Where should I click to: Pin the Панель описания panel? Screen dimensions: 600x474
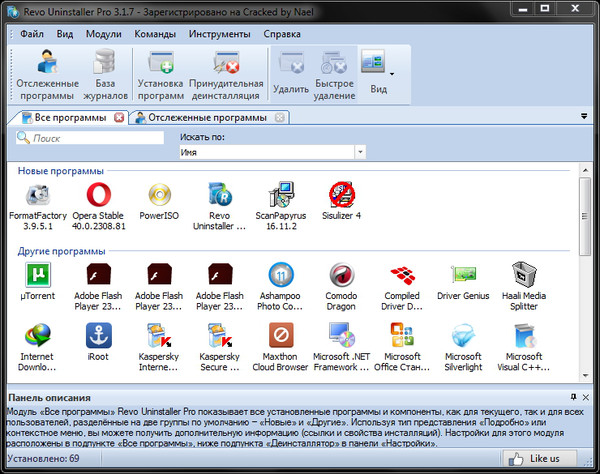click(573, 397)
